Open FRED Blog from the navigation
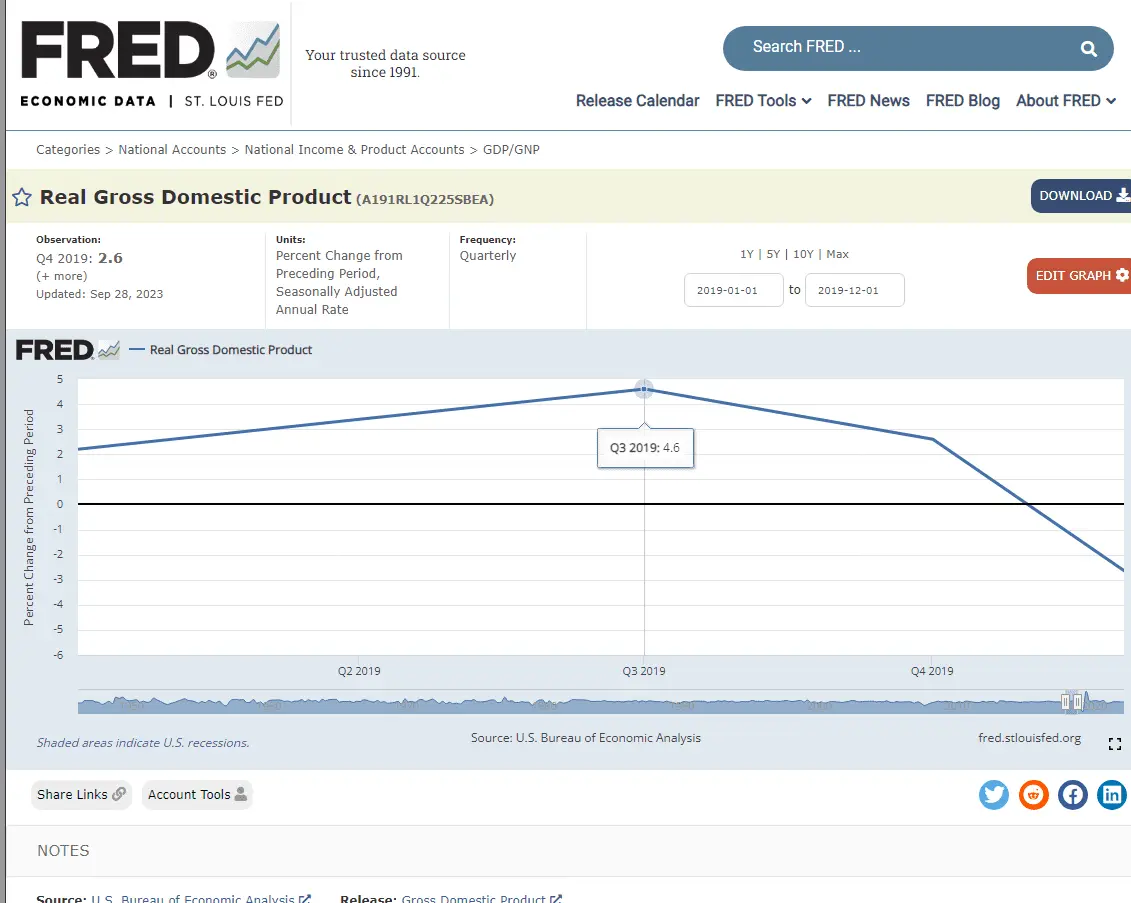Screen dimensions: 1131x903 pos(962,101)
